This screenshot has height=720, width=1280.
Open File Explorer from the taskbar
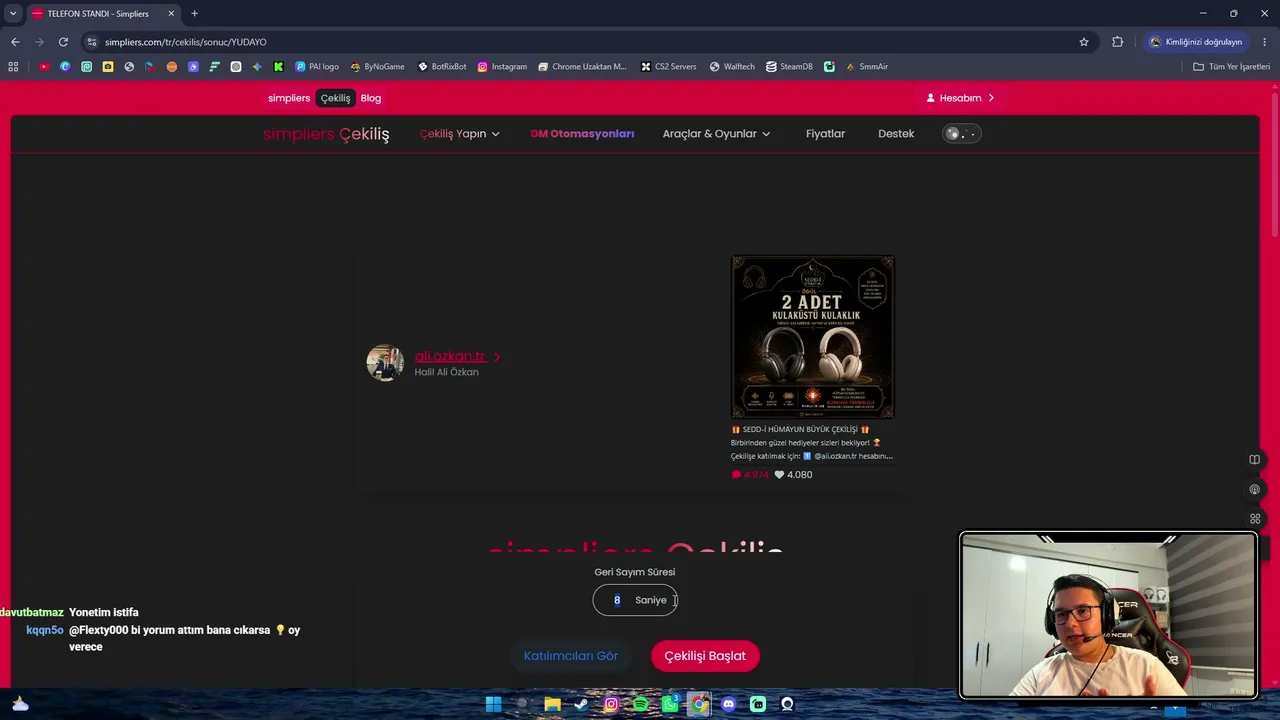click(x=552, y=704)
